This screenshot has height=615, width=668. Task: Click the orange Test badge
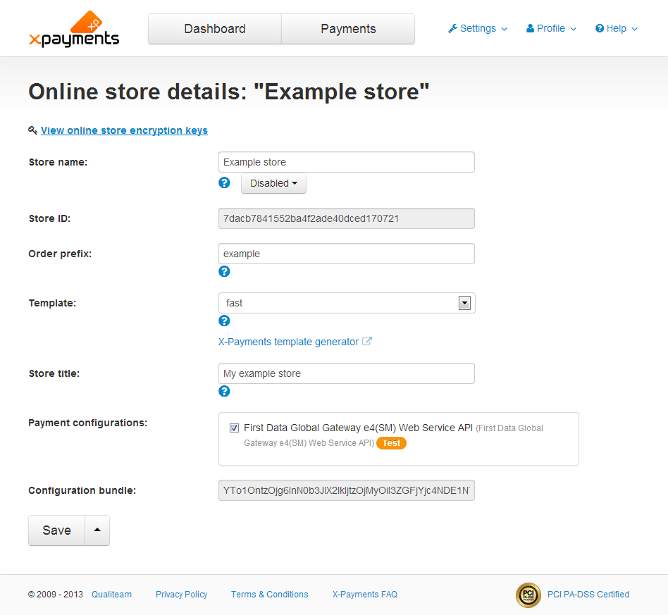click(391, 443)
